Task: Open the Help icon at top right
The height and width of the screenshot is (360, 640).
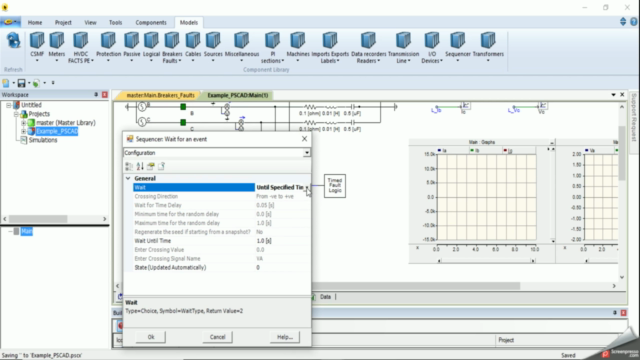Action: tap(633, 22)
